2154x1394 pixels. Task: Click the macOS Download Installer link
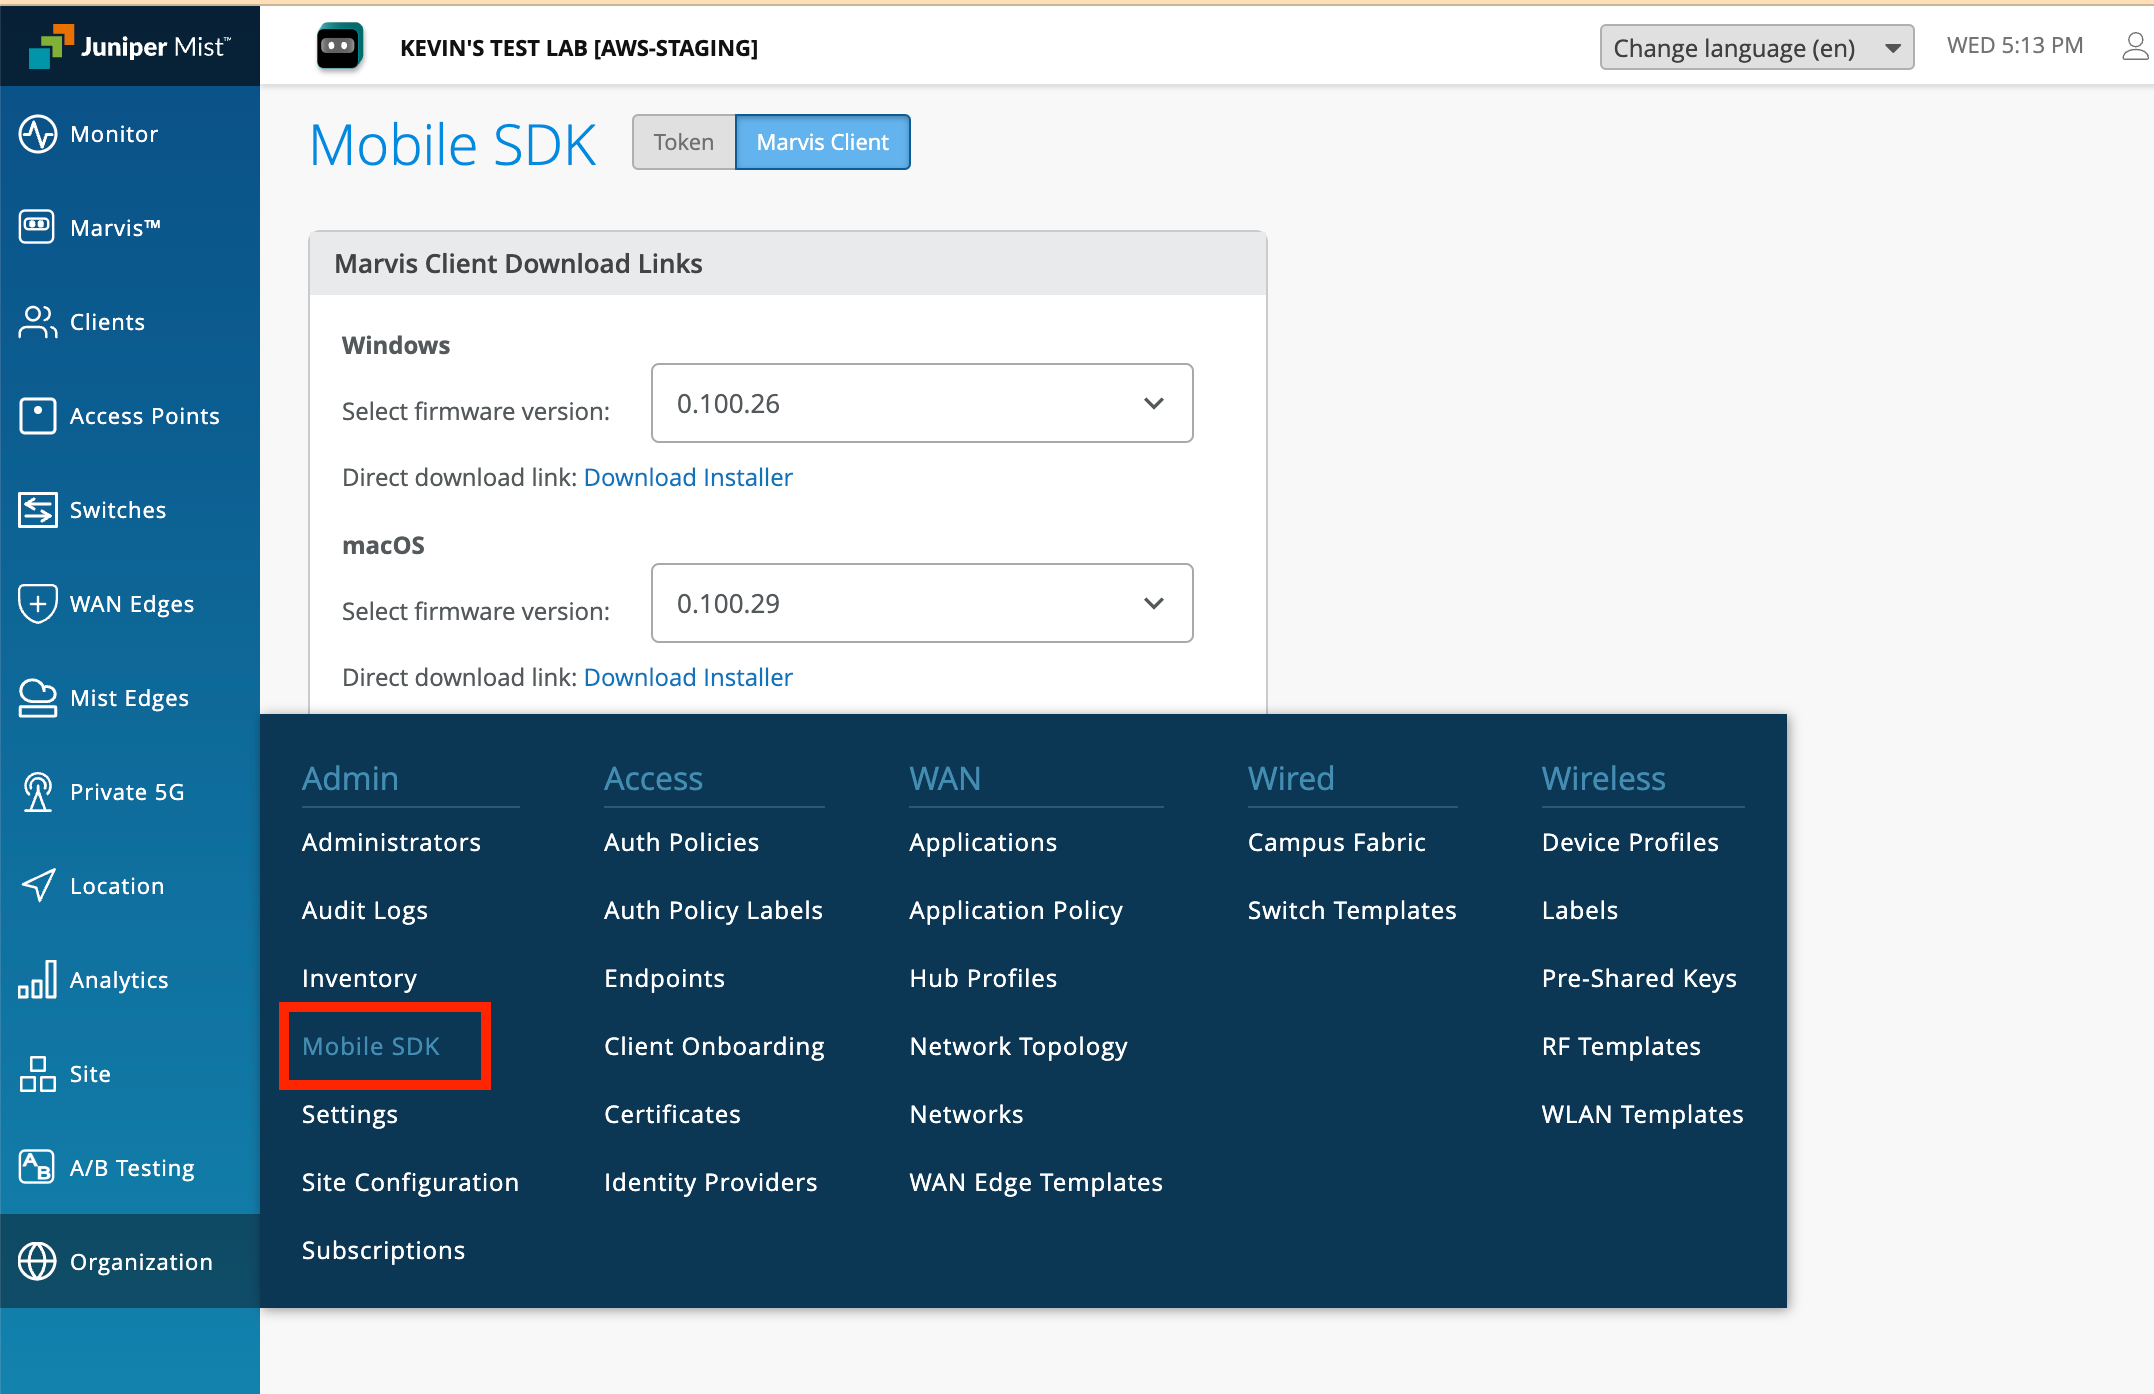pyautogui.click(x=688, y=677)
